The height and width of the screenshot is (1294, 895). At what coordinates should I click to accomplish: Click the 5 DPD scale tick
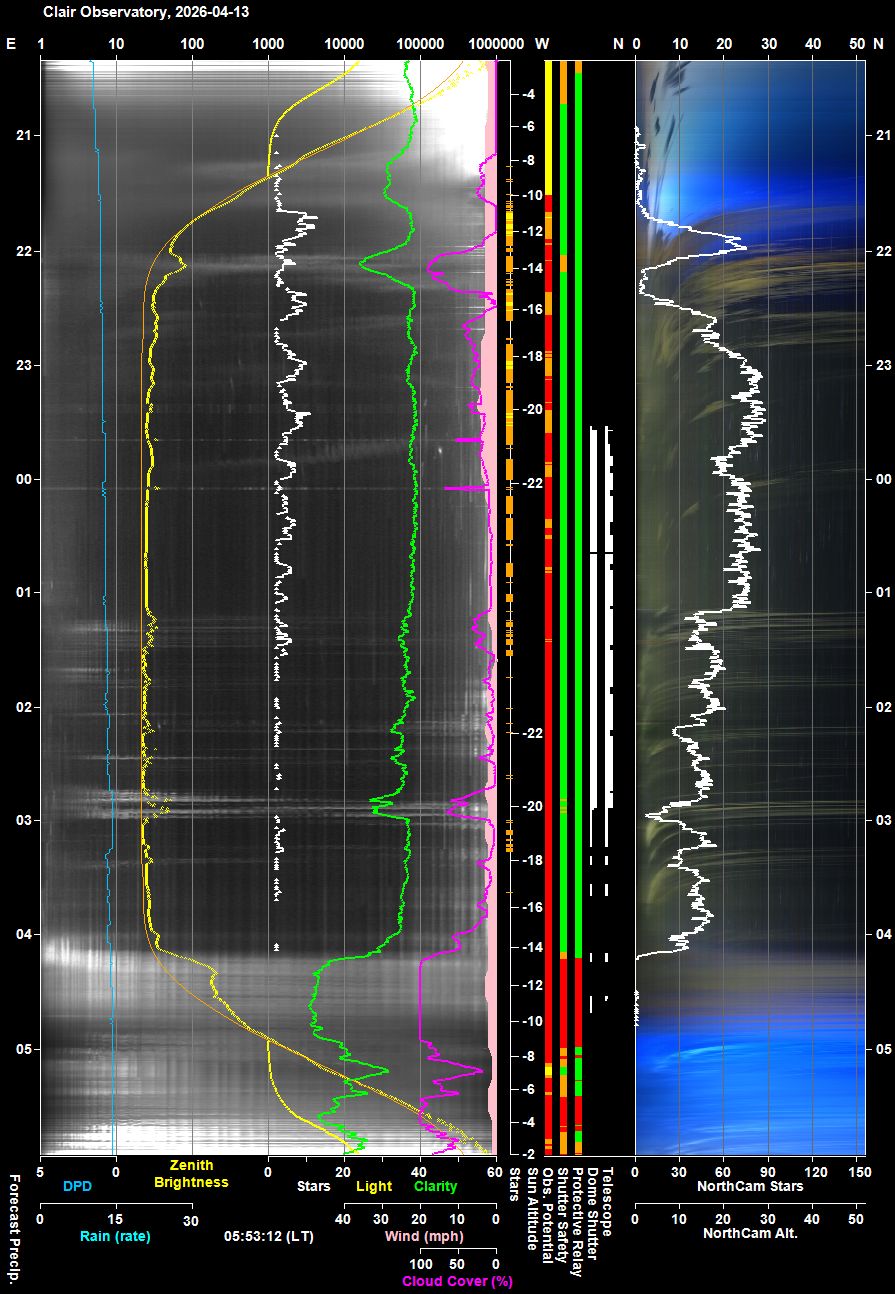tap(40, 1172)
